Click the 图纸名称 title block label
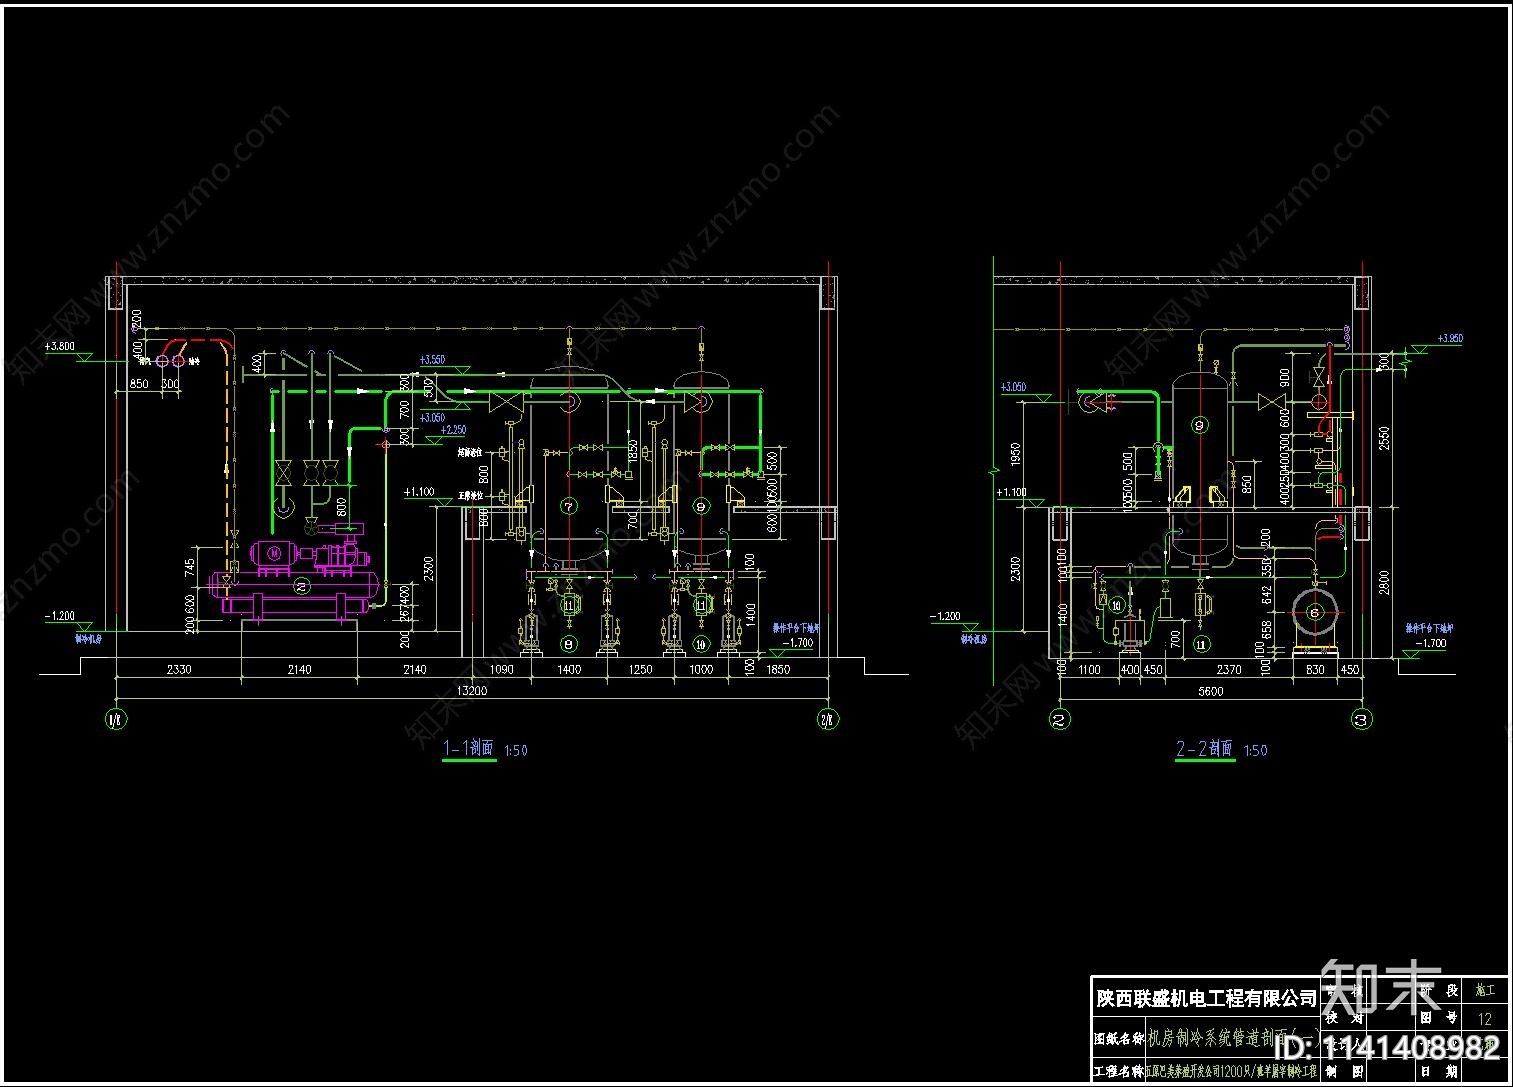This screenshot has width=1513, height=1087. pos(1117,1039)
